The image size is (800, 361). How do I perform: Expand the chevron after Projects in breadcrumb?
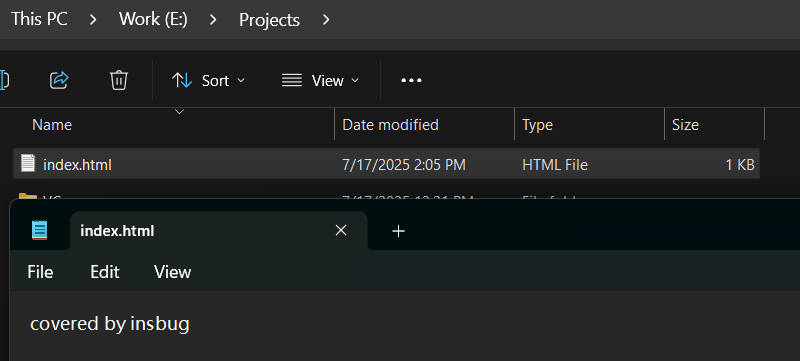pyautogui.click(x=327, y=20)
